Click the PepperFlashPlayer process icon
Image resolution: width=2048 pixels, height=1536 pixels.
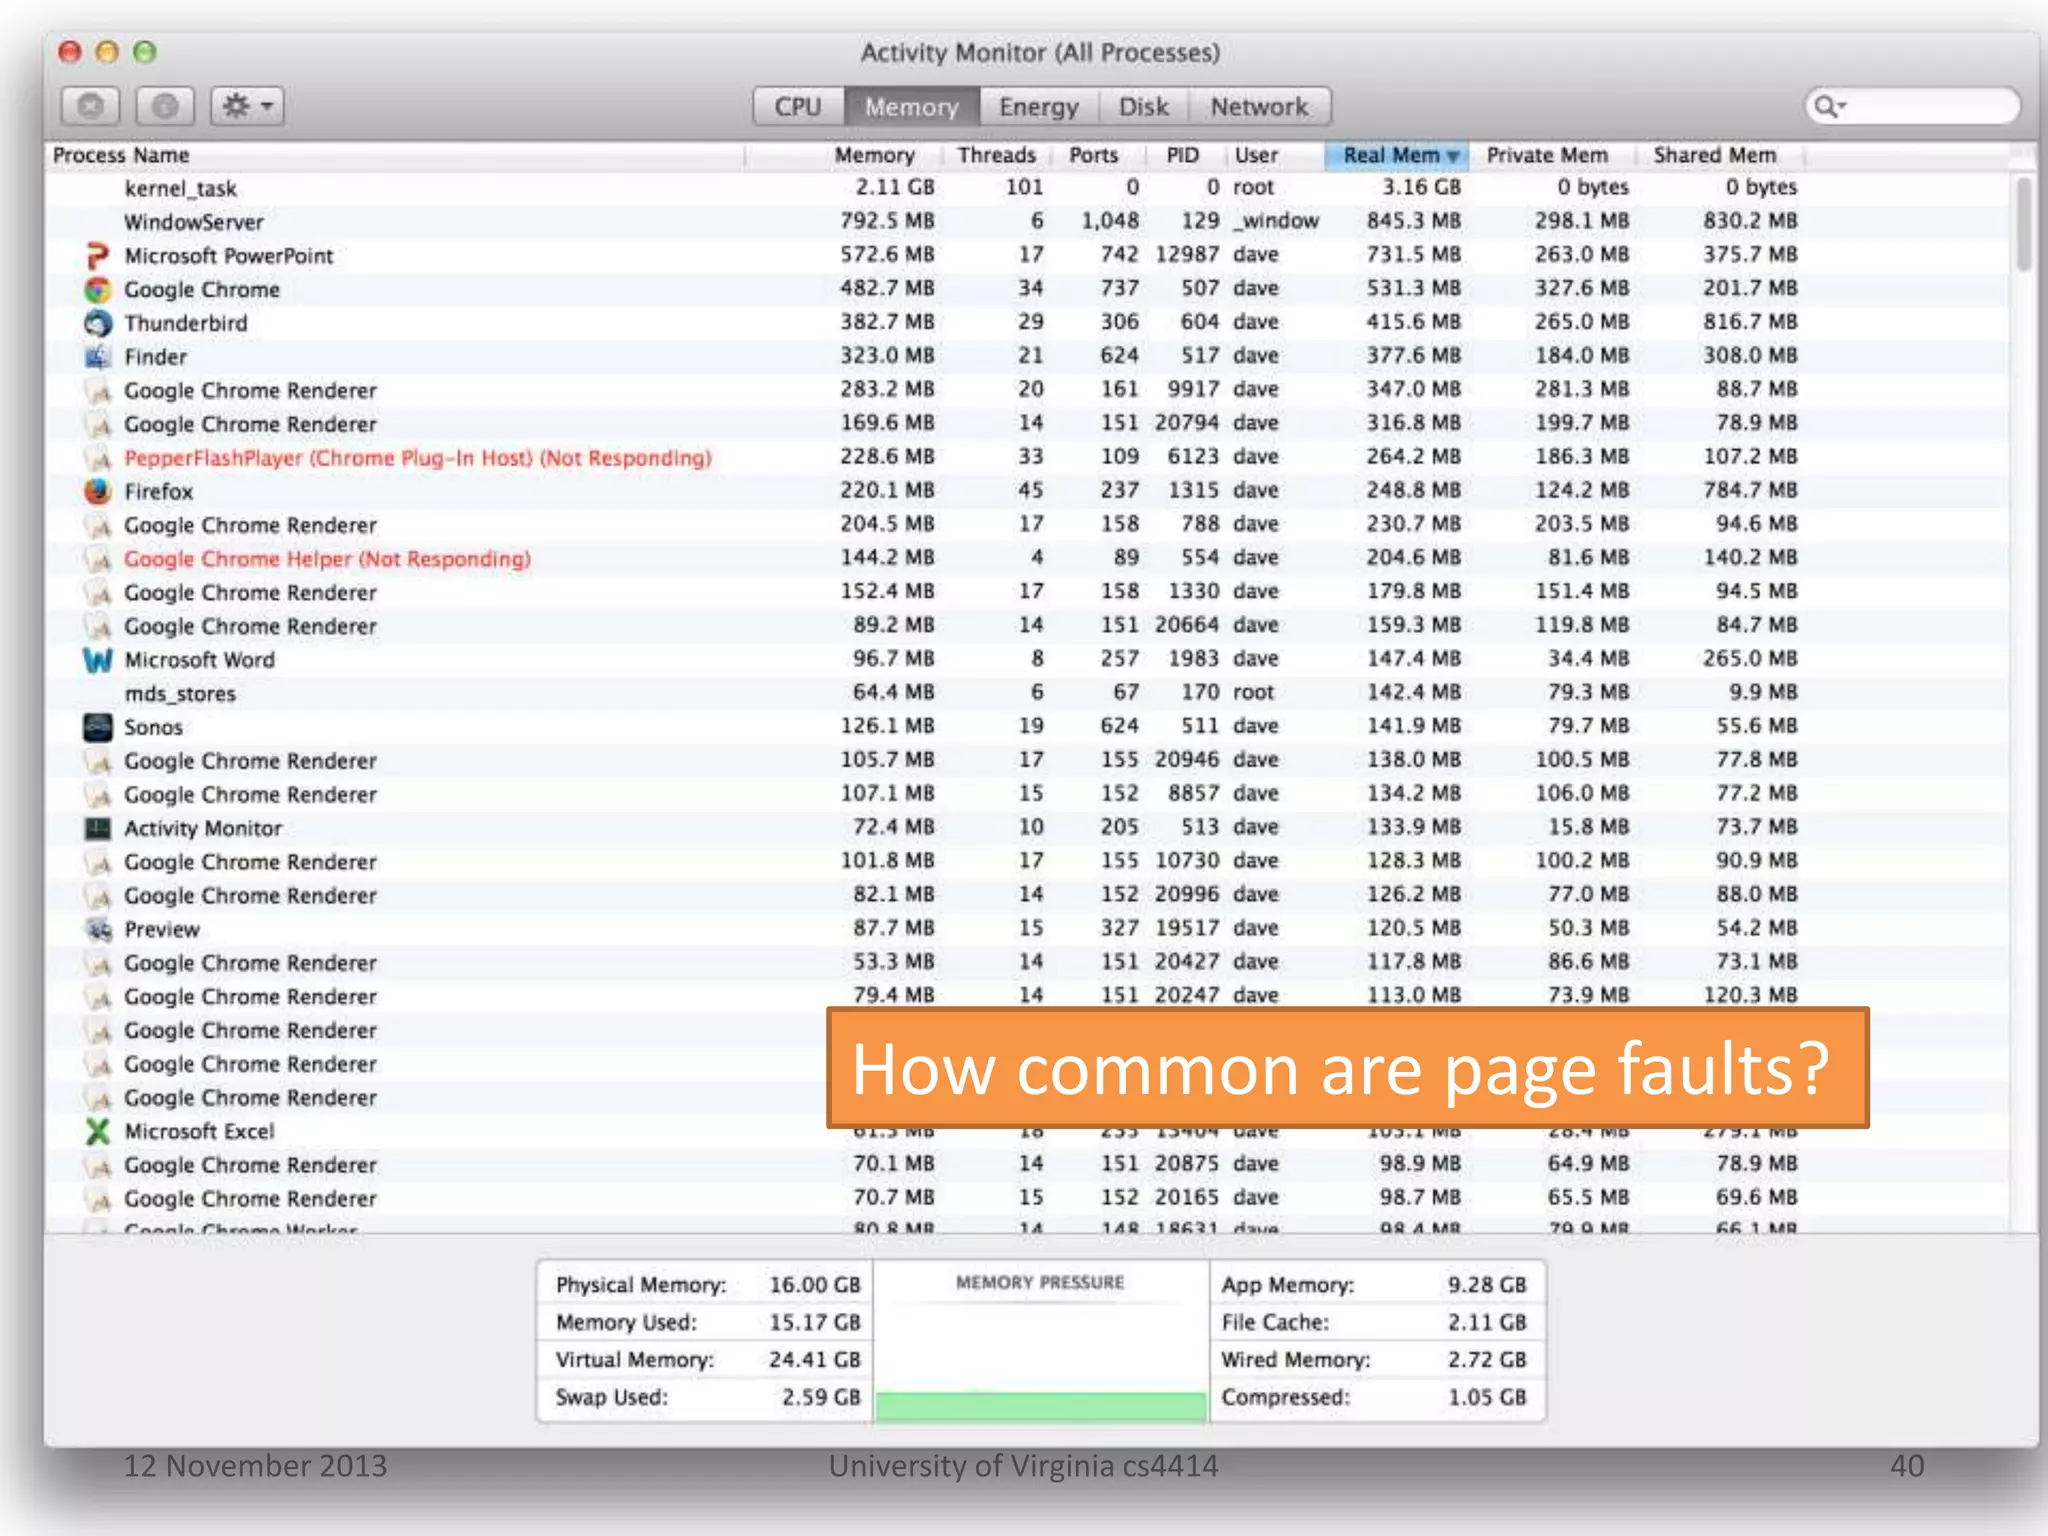click(98, 459)
